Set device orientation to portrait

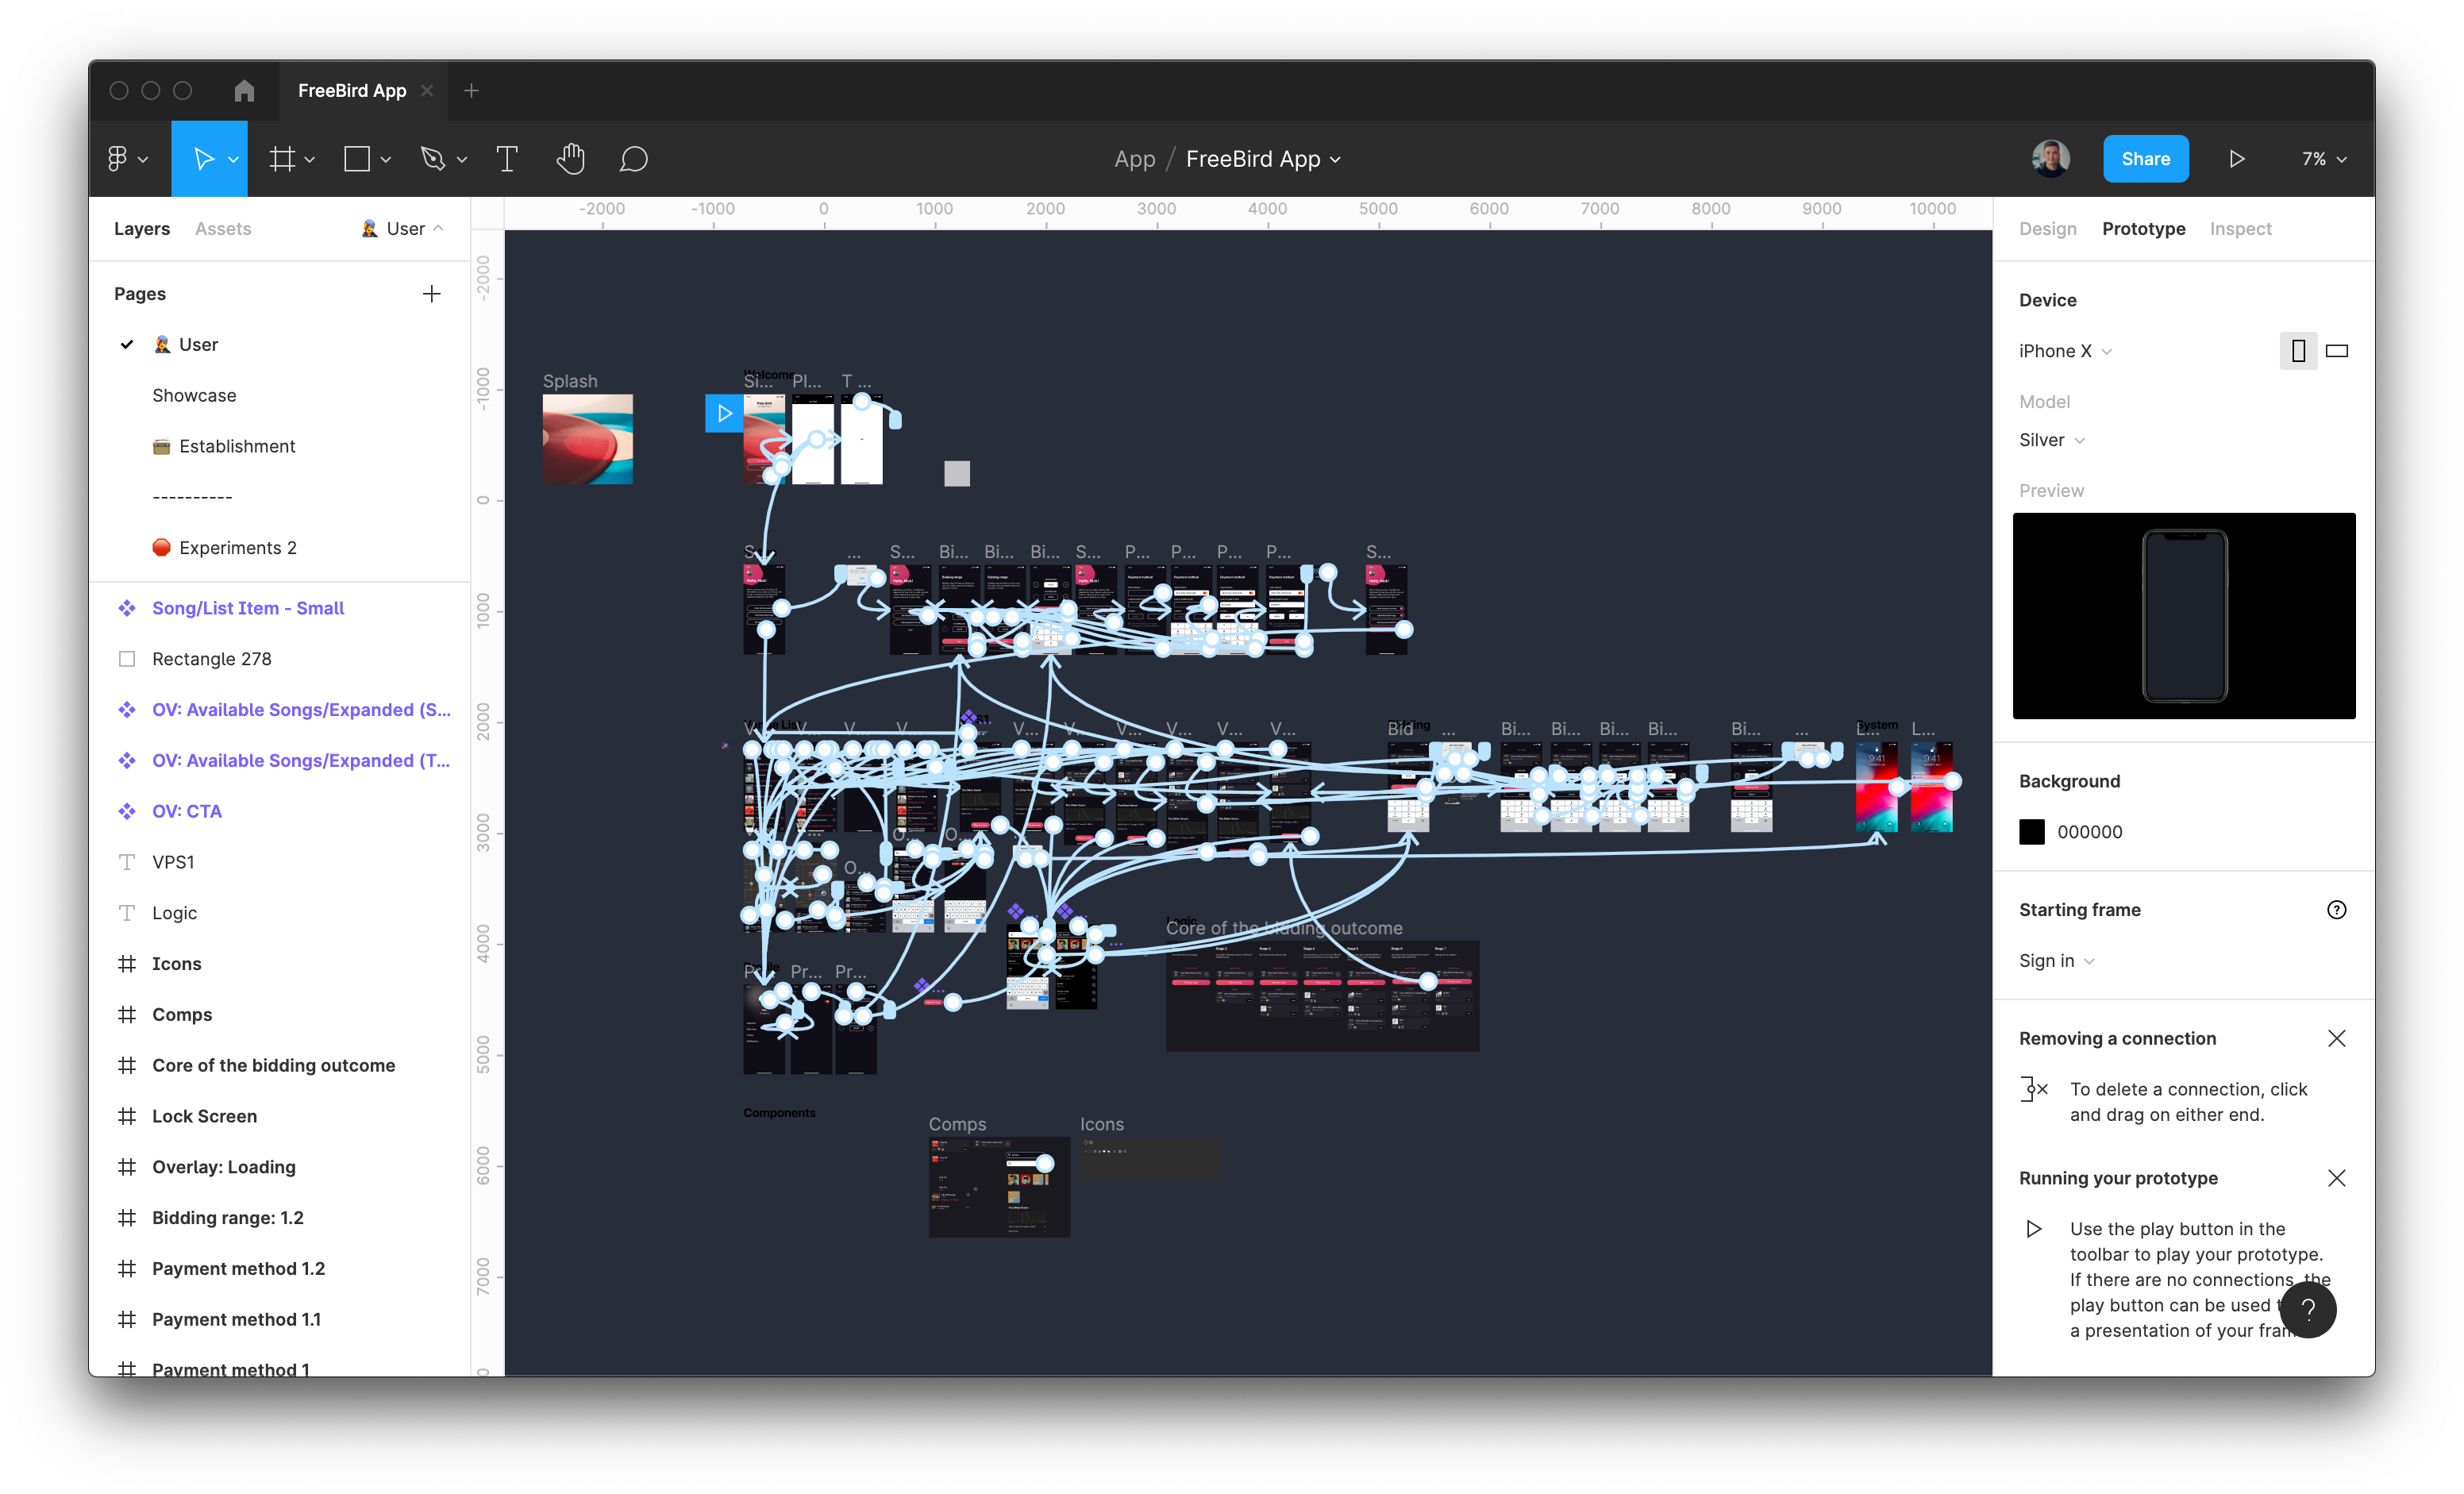[2298, 351]
